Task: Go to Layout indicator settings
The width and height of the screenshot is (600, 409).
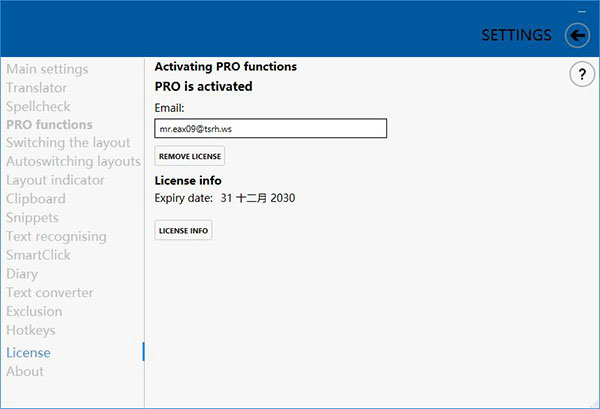Action: pyautogui.click(x=55, y=180)
